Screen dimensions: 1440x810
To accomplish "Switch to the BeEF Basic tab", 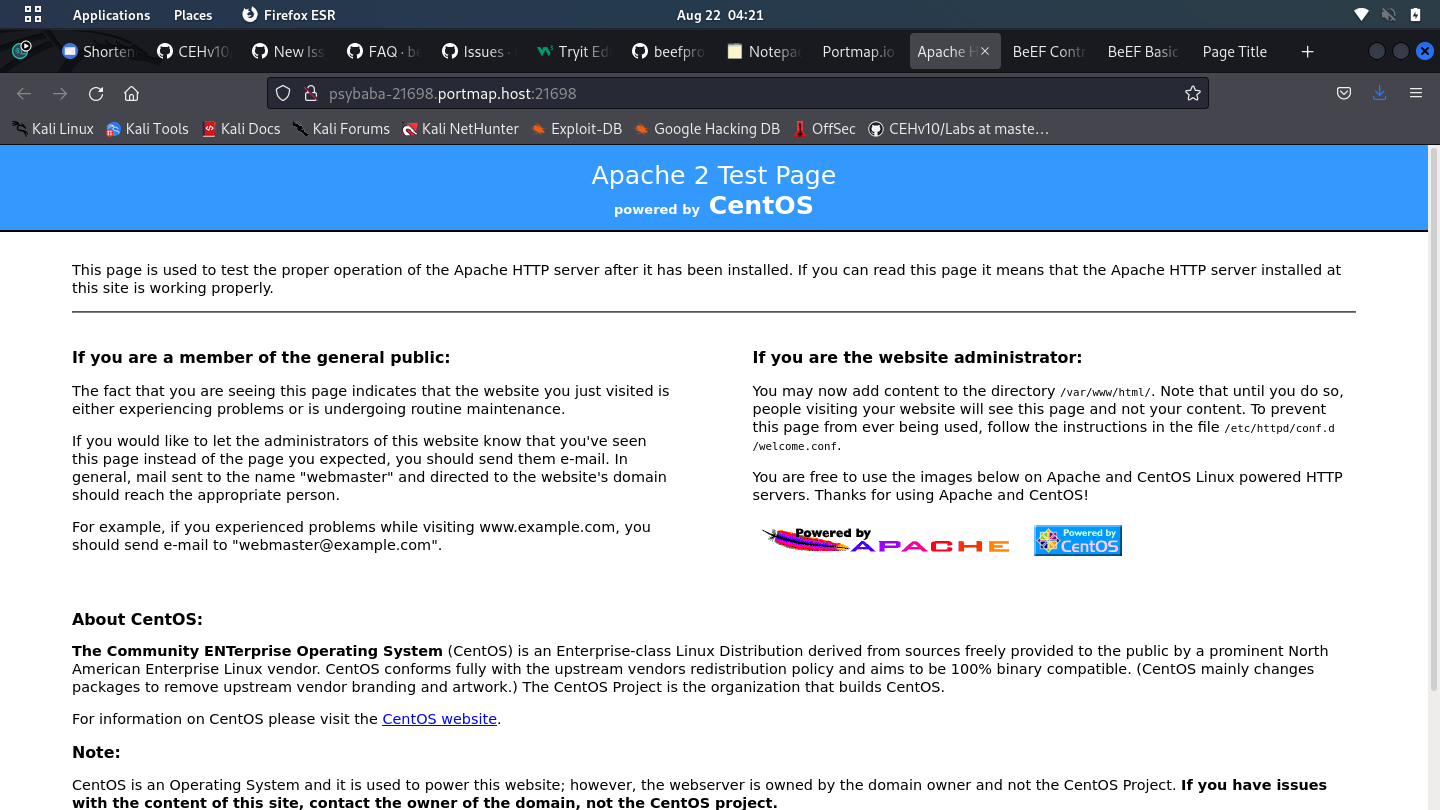I will pyautogui.click(x=1141, y=51).
